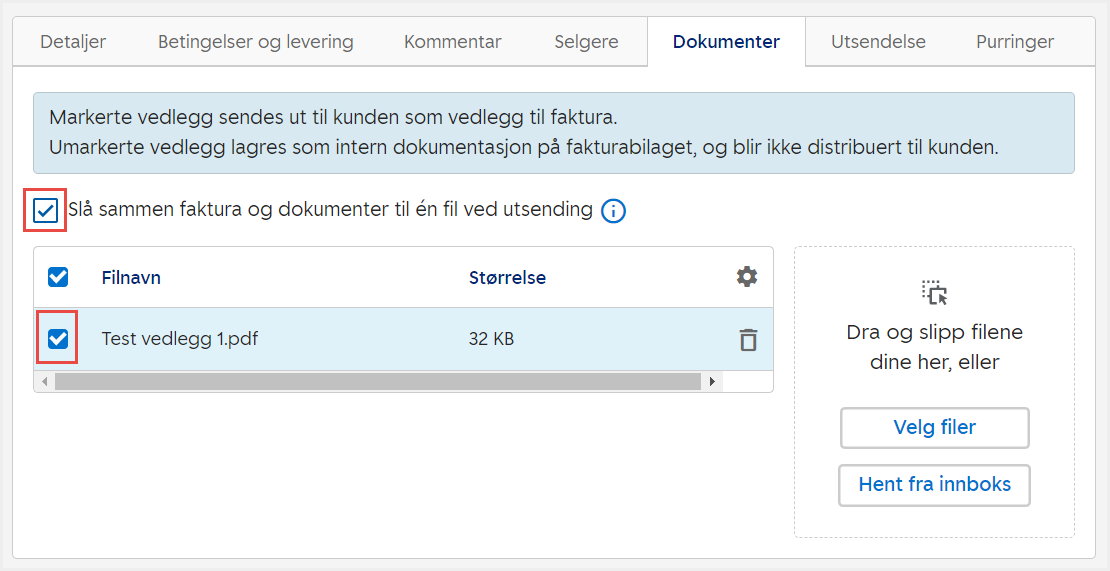Click the Størrelse column header
1110x571 pixels.
coord(507,278)
